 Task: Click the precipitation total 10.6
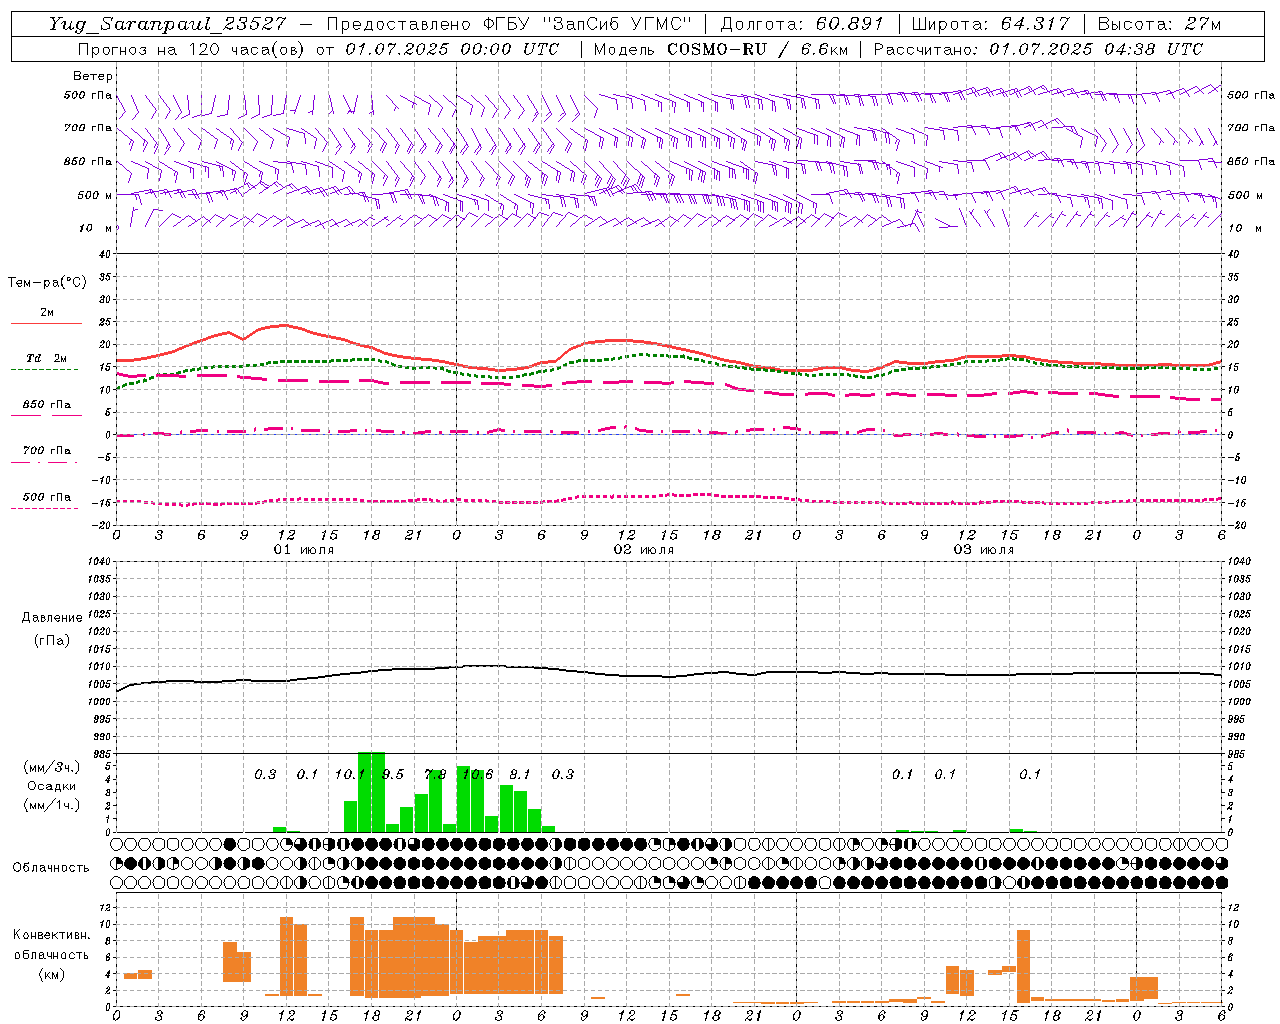[477, 774]
